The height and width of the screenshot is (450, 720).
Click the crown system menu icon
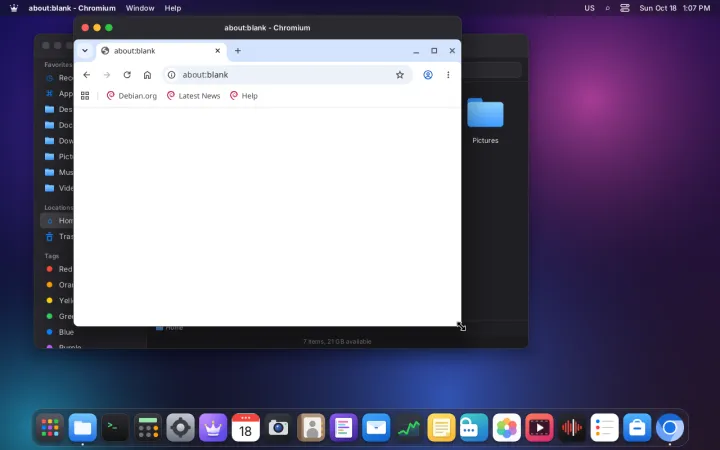(x=14, y=8)
